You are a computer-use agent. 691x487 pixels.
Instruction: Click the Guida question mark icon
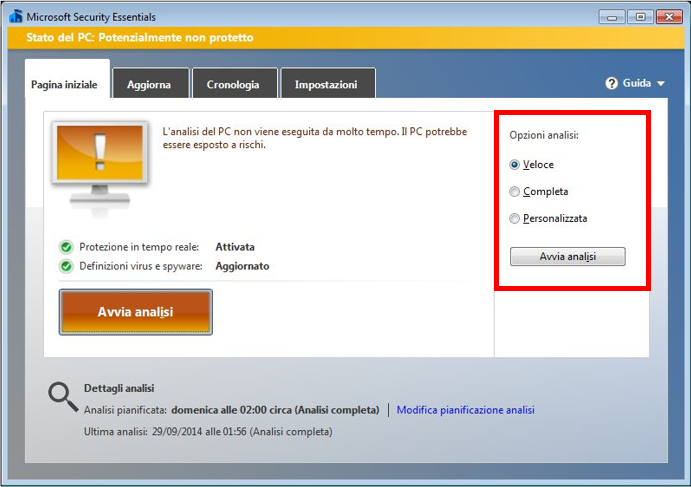coord(611,83)
